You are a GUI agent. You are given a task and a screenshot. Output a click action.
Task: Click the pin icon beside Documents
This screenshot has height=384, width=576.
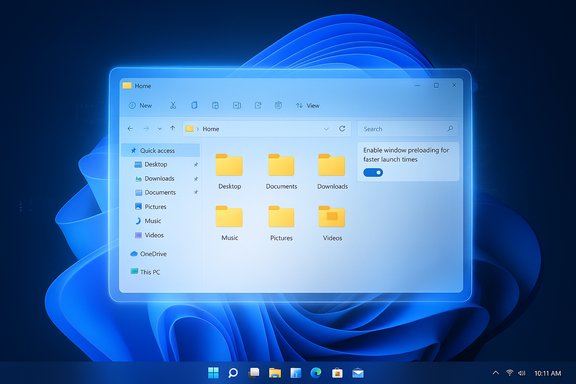[196, 193]
